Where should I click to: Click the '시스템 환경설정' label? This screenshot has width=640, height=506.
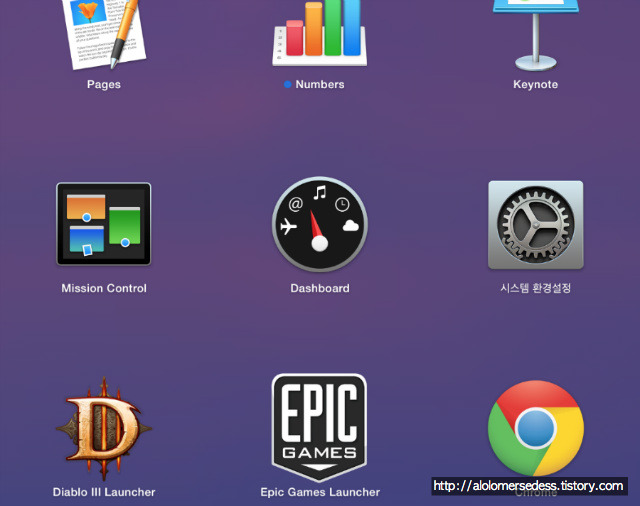536,288
